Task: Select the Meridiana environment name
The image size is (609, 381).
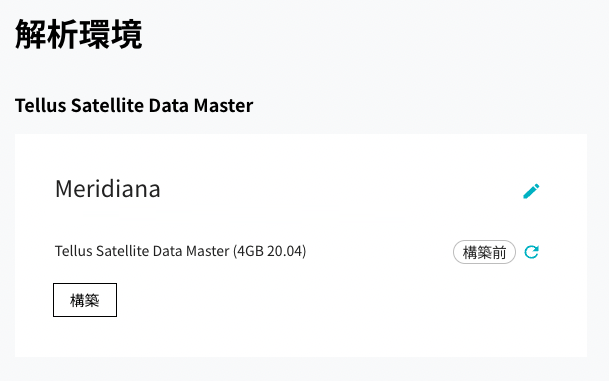Action: point(108,189)
